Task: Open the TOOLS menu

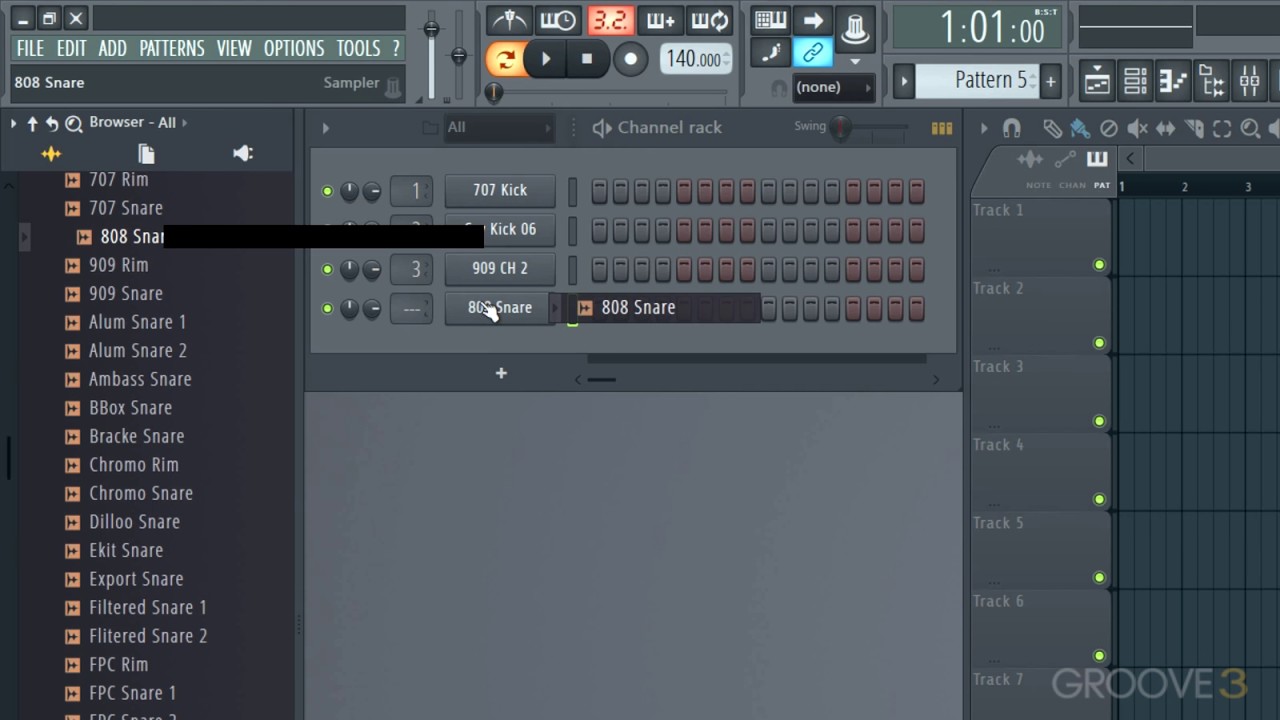Action: pos(358,48)
